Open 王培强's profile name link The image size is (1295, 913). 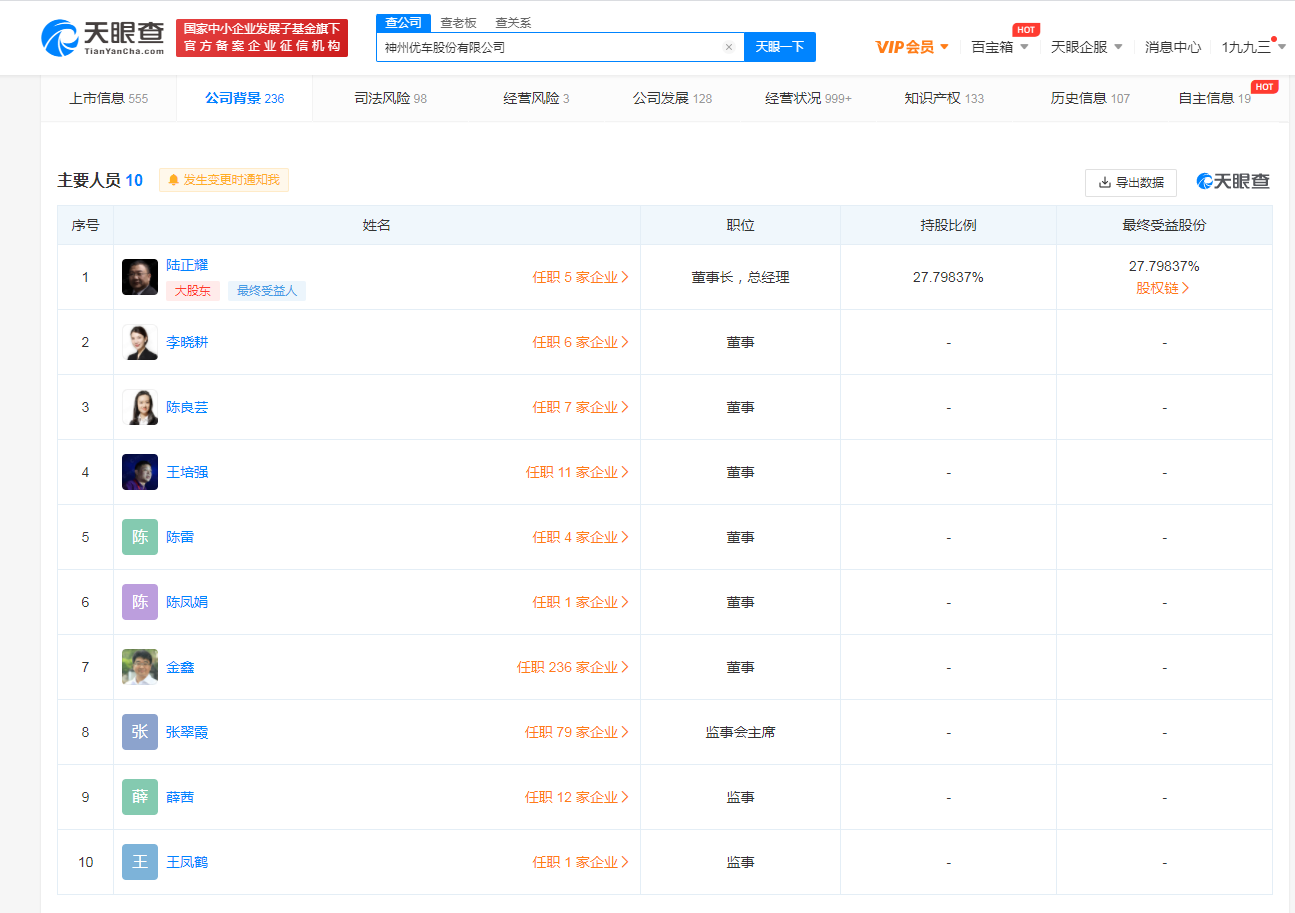187,472
